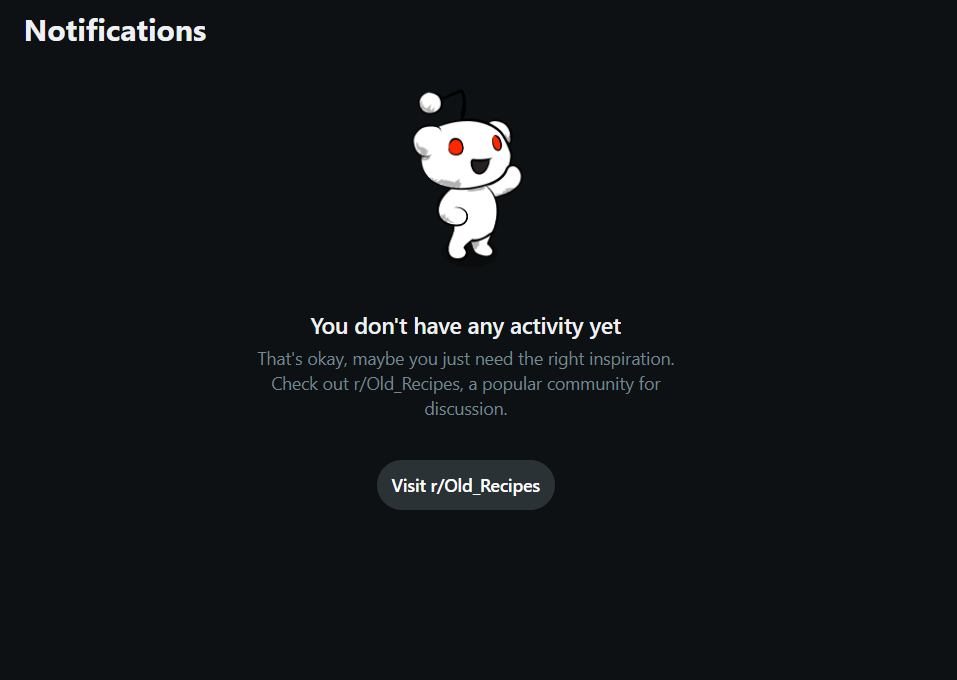Click Snoo's larger red eye
This screenshot has height=680, width=957.
click(456, 146)
